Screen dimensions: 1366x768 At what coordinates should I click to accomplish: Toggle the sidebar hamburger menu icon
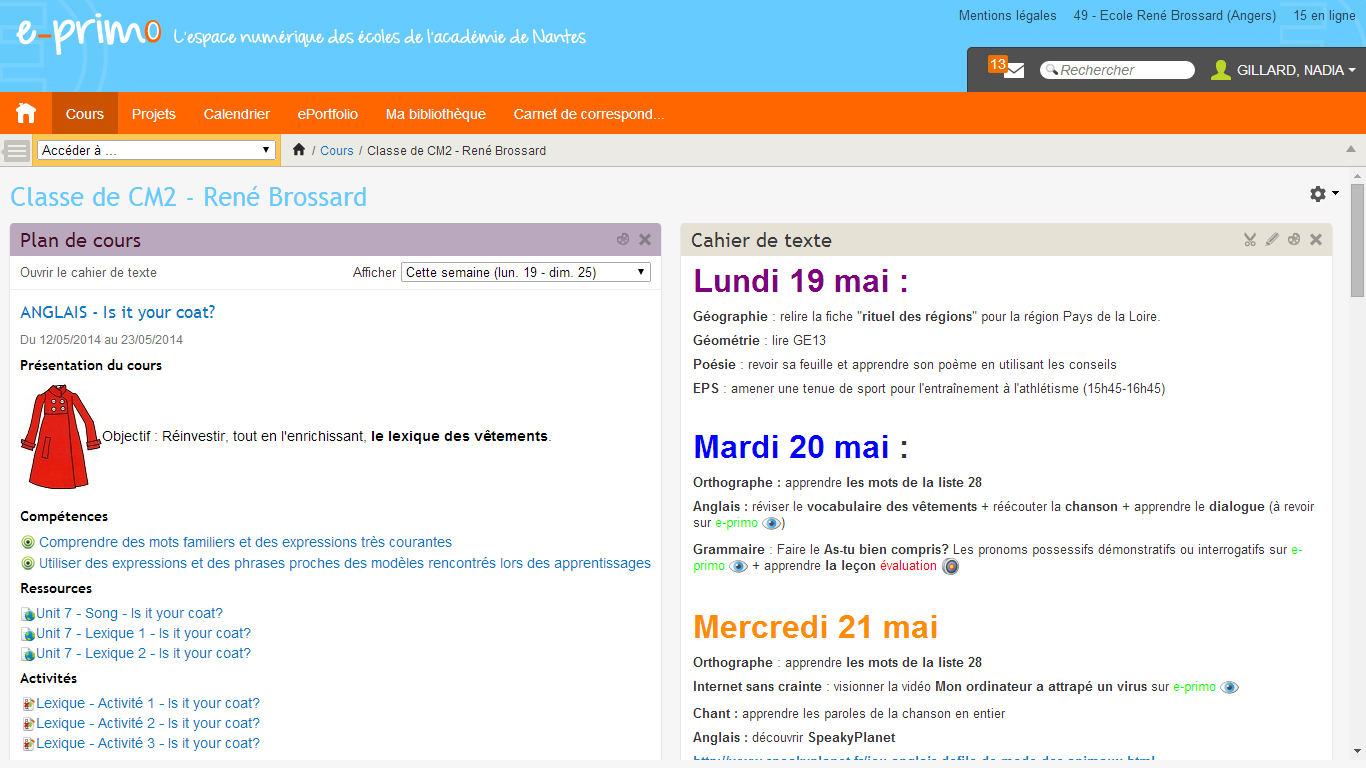click(x=17, y=151)
